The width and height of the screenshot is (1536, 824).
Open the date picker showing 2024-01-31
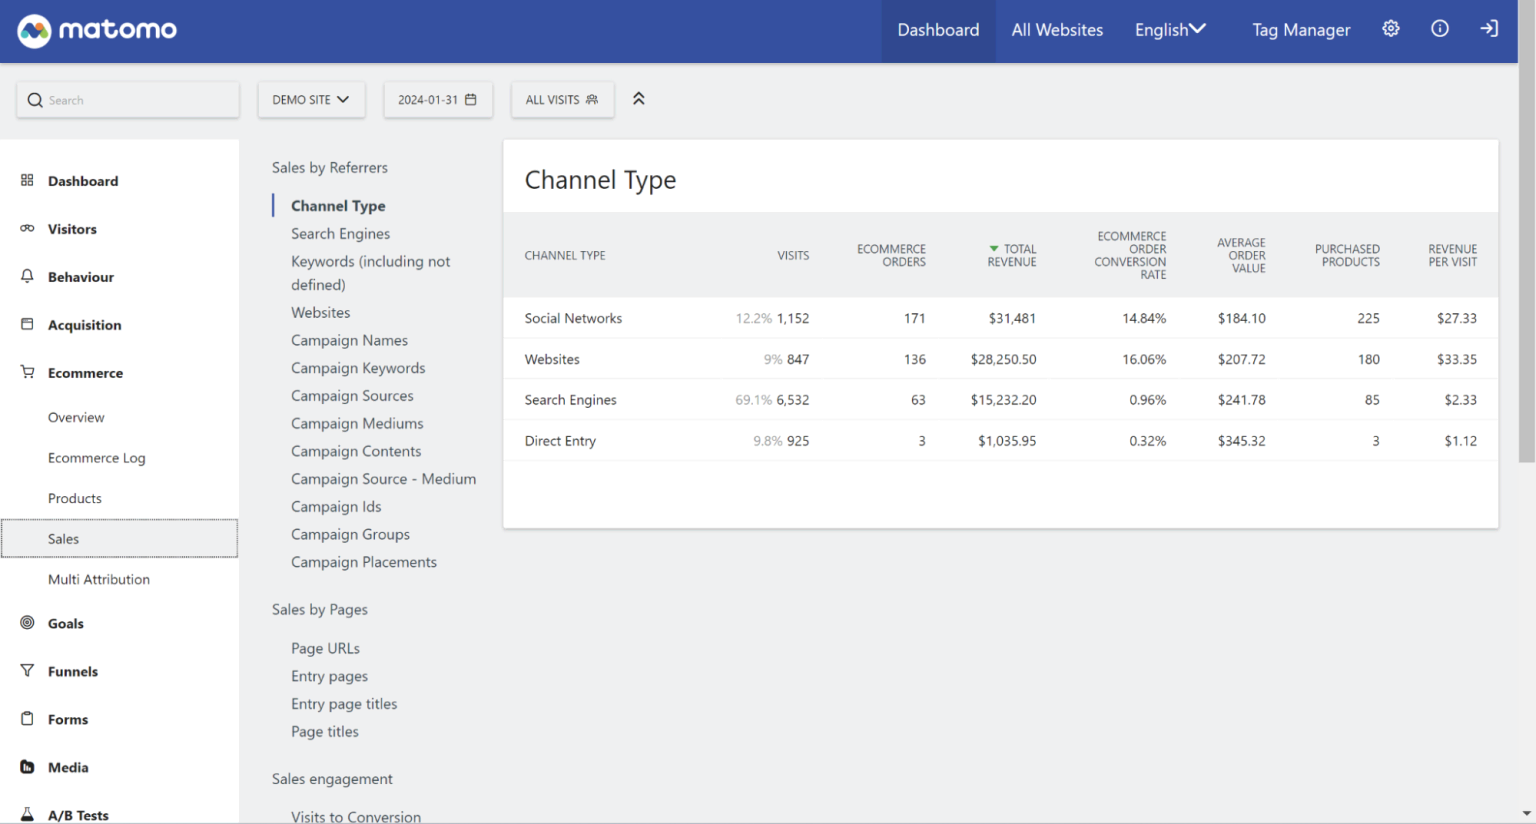point(438,99)
